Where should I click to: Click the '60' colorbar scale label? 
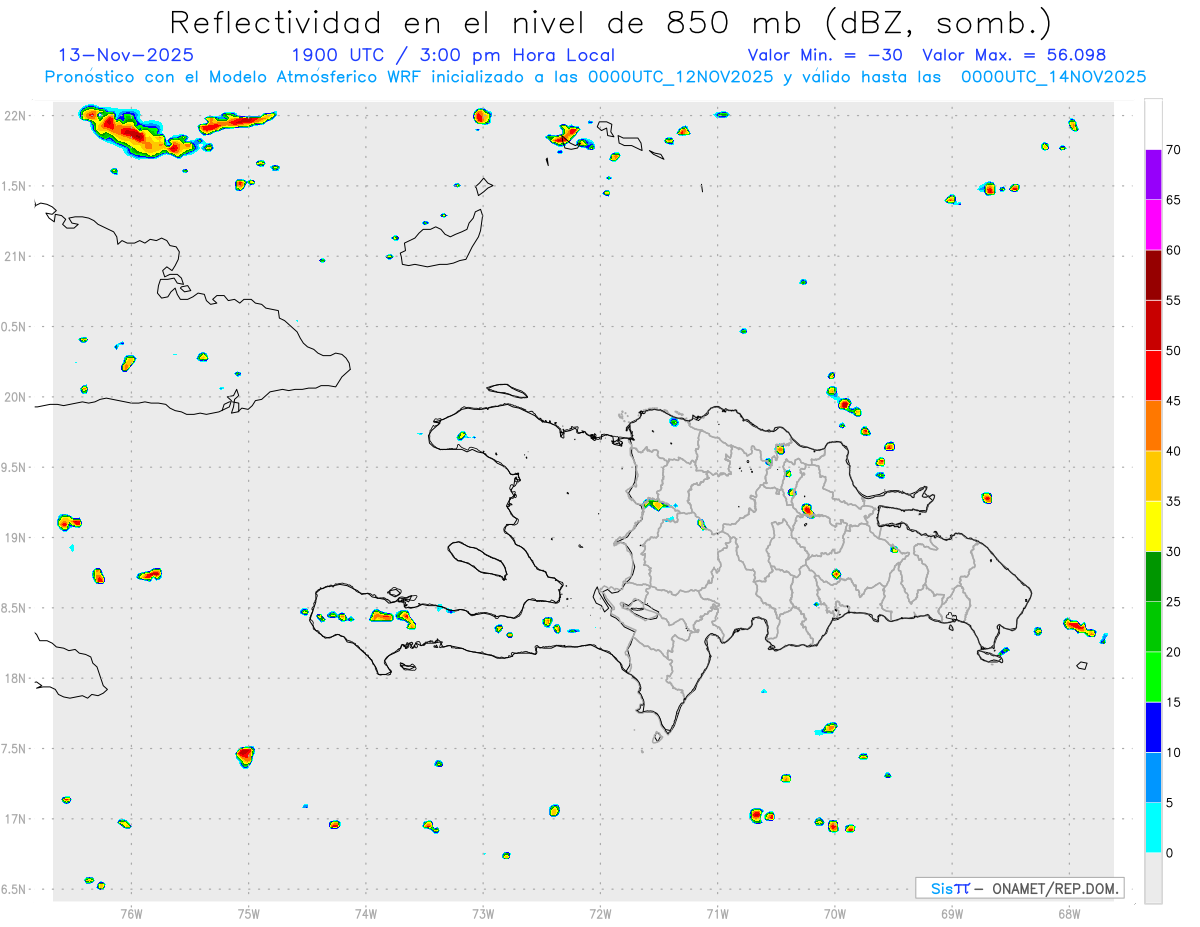1174,250
